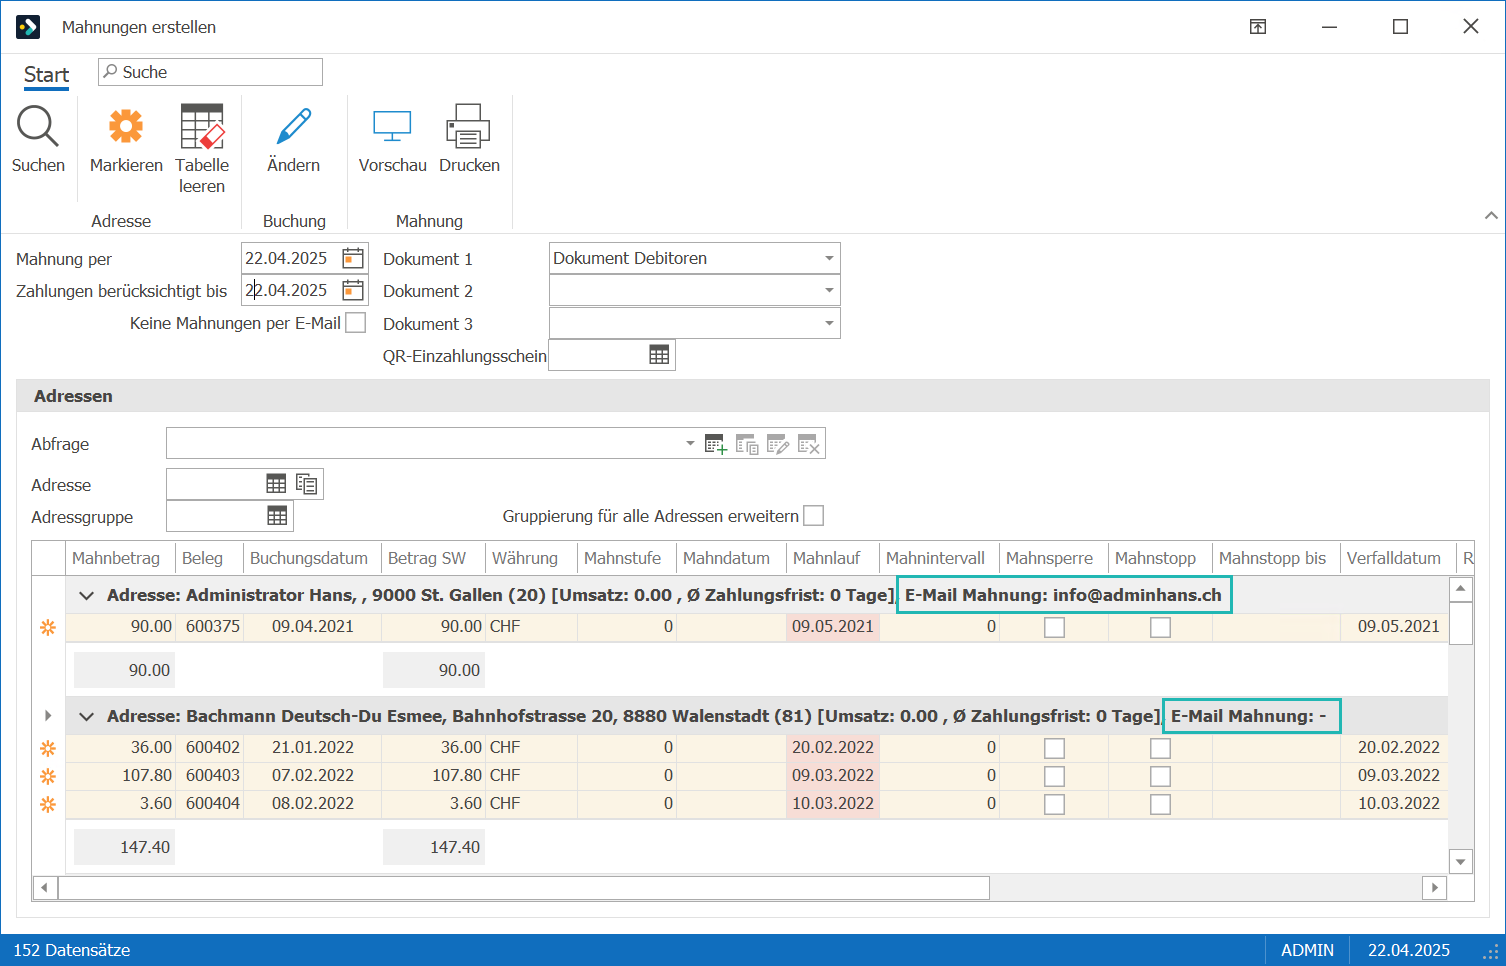The width and height of the screenshot is (1506, 966).
Task: Click the Drucken printer icon
Action: tap(468, 127)
